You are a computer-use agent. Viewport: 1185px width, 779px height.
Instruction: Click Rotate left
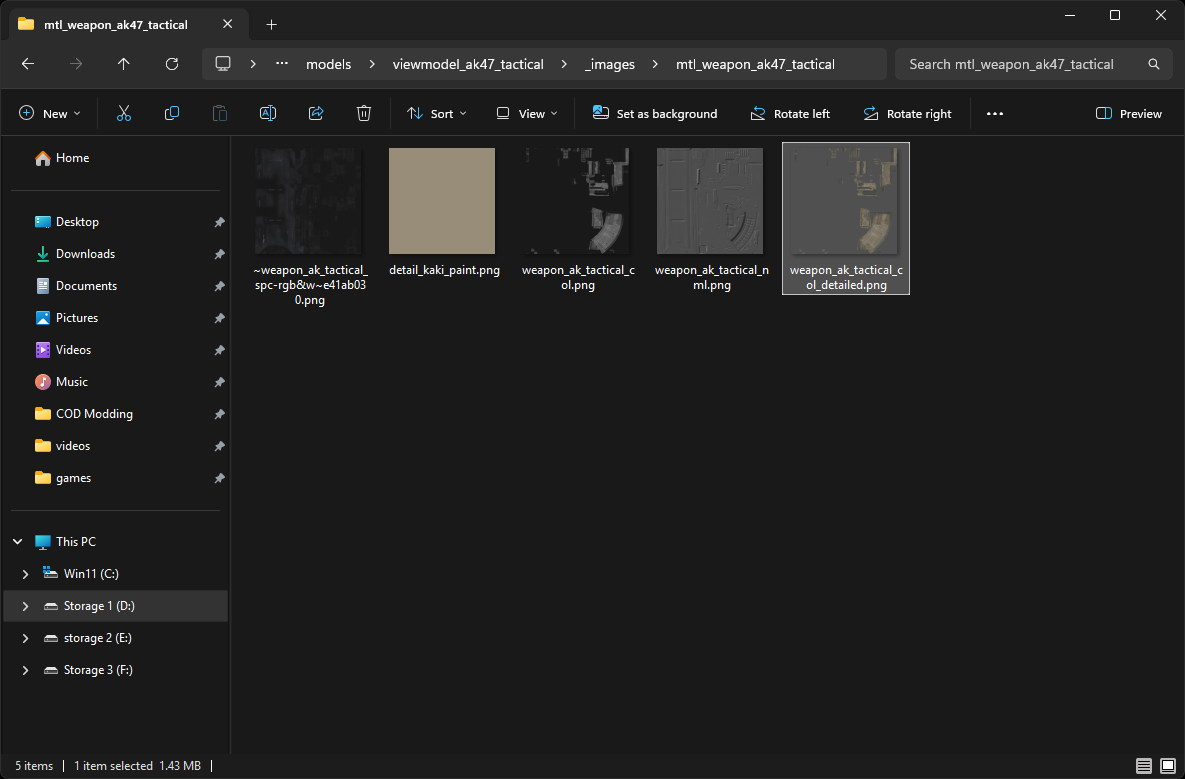pyautogui.click(x=790, y=113)
